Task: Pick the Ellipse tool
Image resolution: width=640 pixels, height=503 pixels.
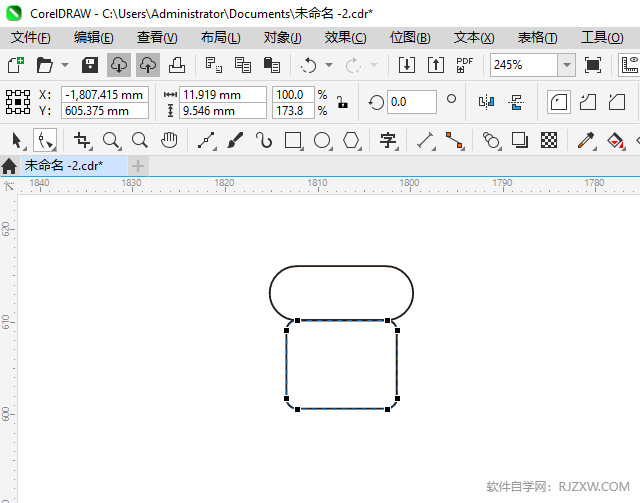Action: pos(323,141)
